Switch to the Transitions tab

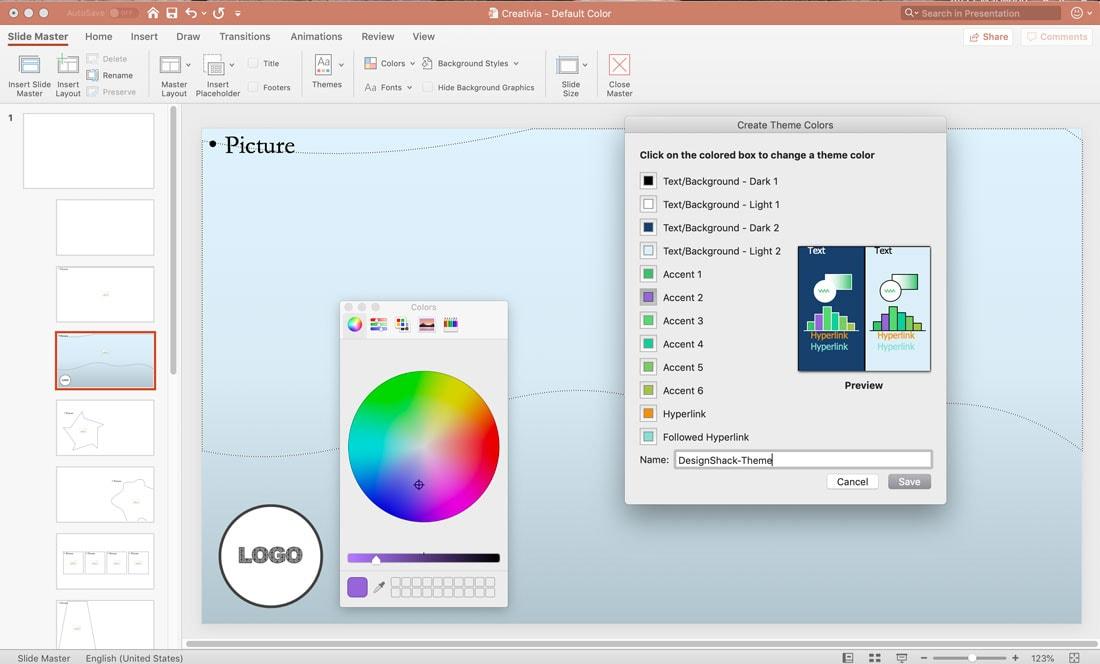[245, 36]
